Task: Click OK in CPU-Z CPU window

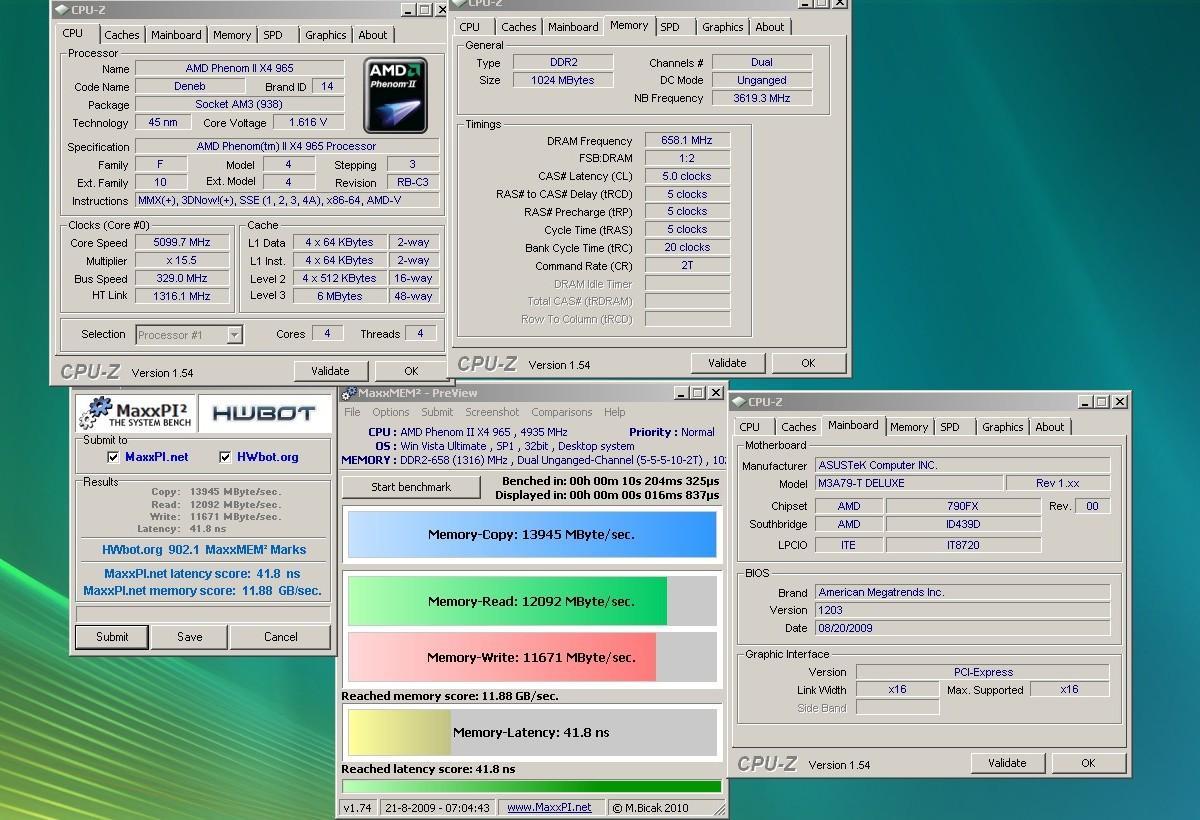Action: (x=411, y=371)
